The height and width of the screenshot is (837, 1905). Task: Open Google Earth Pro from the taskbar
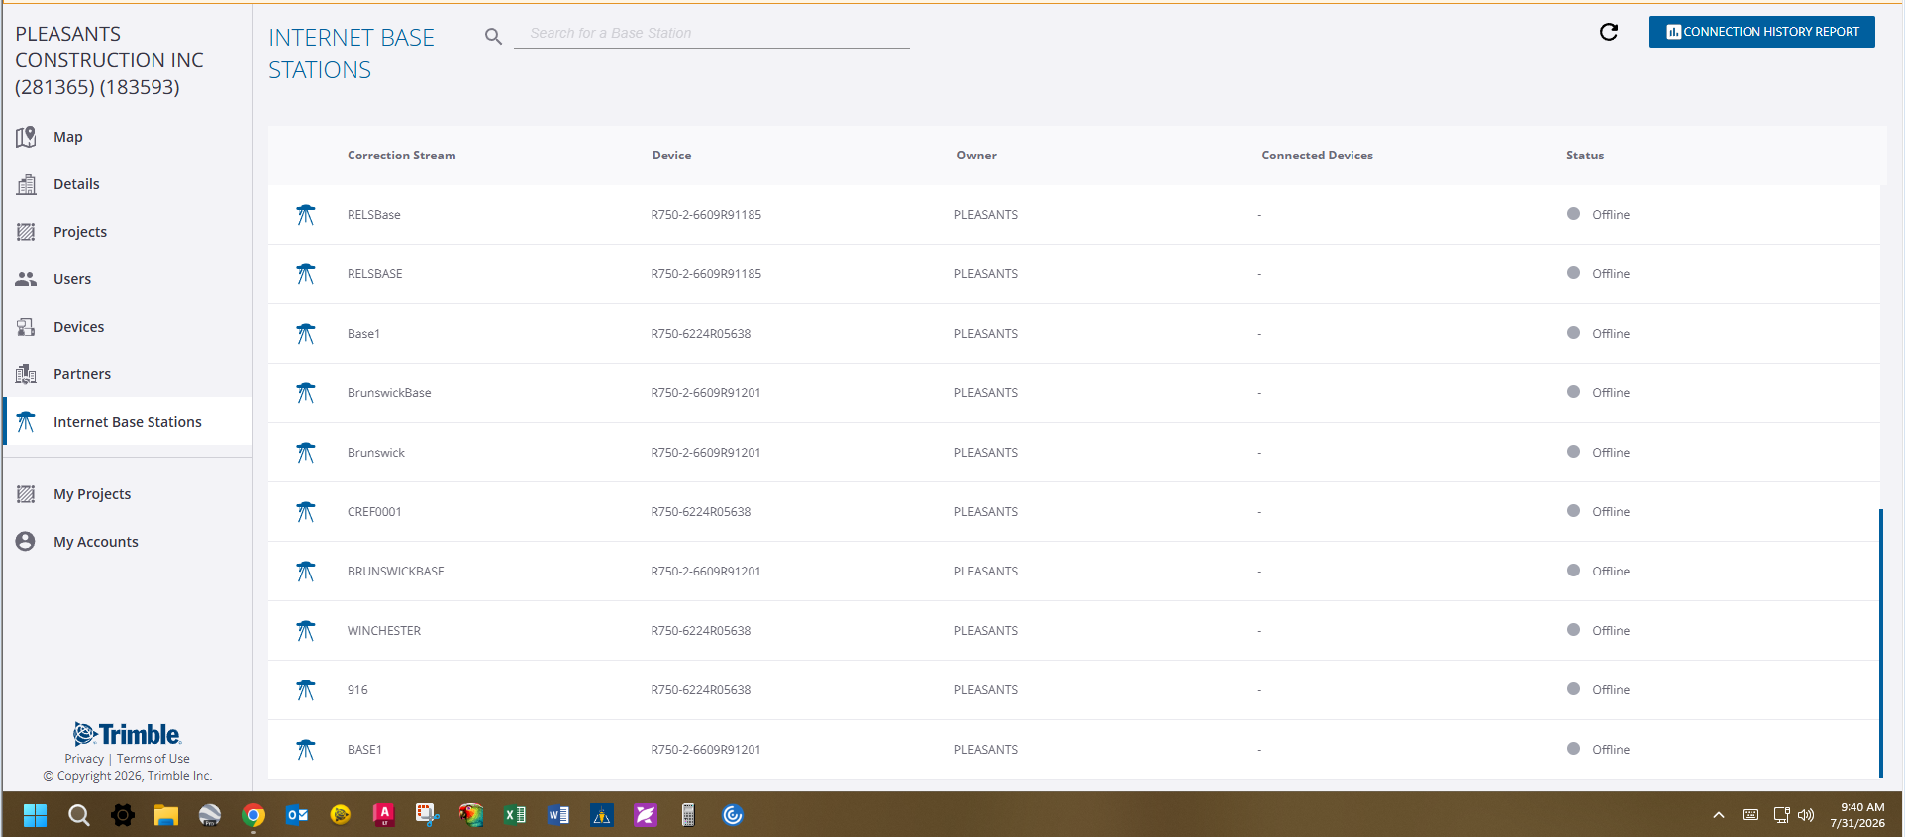tap(209, 815)
